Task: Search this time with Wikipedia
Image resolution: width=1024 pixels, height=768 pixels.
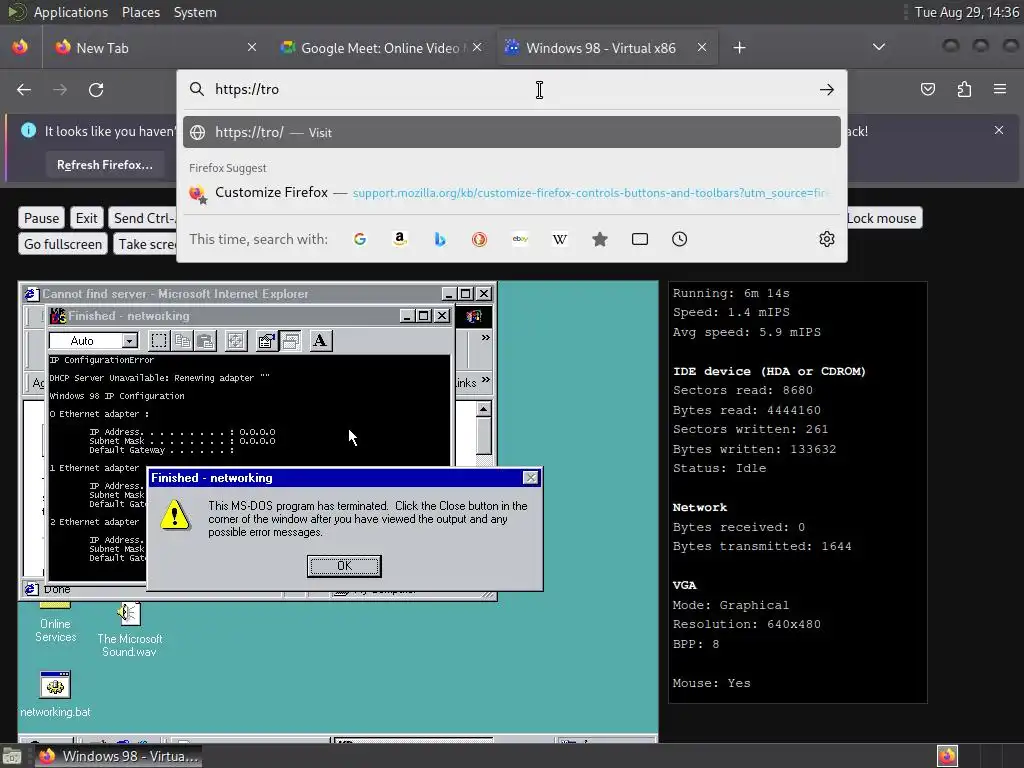Action: point(560,239)
